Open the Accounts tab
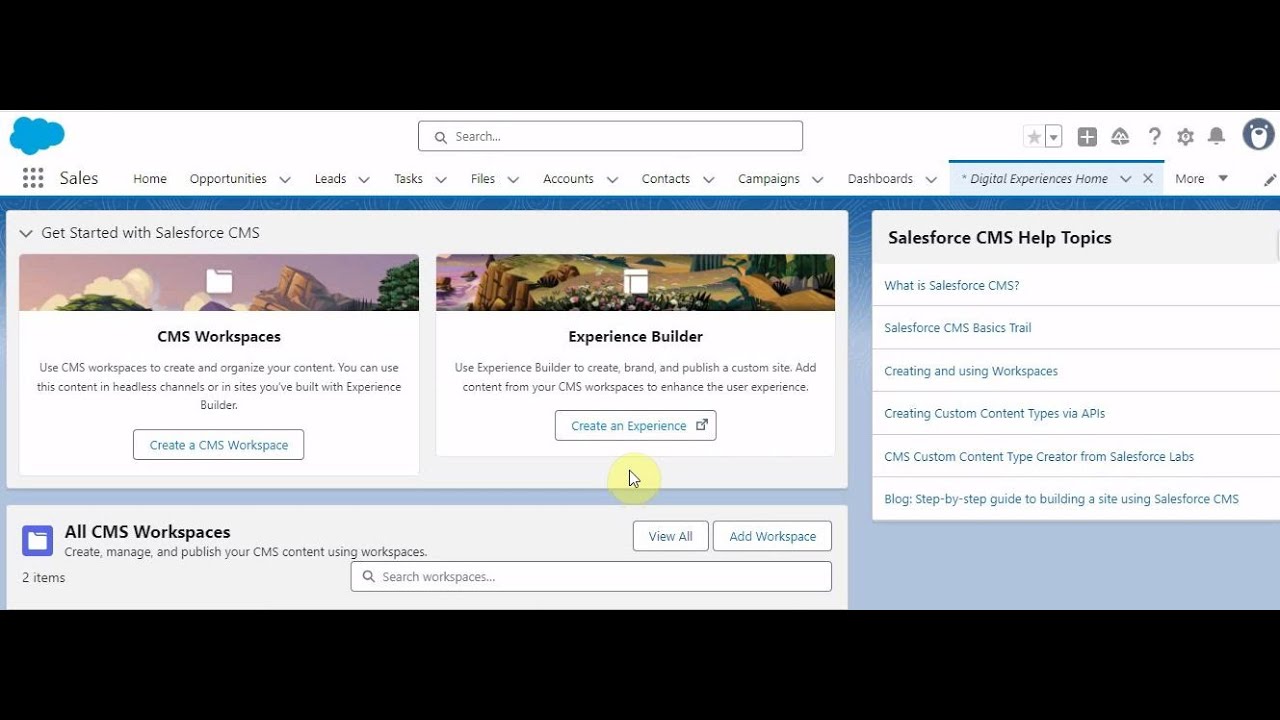The width and height of the screenshot is (1280, 720). (x=568, y=179)
